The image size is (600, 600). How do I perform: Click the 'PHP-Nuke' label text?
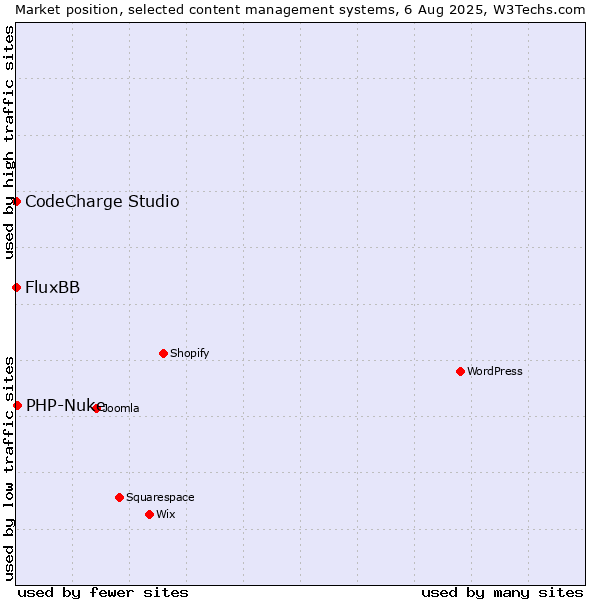pos(65,405)
